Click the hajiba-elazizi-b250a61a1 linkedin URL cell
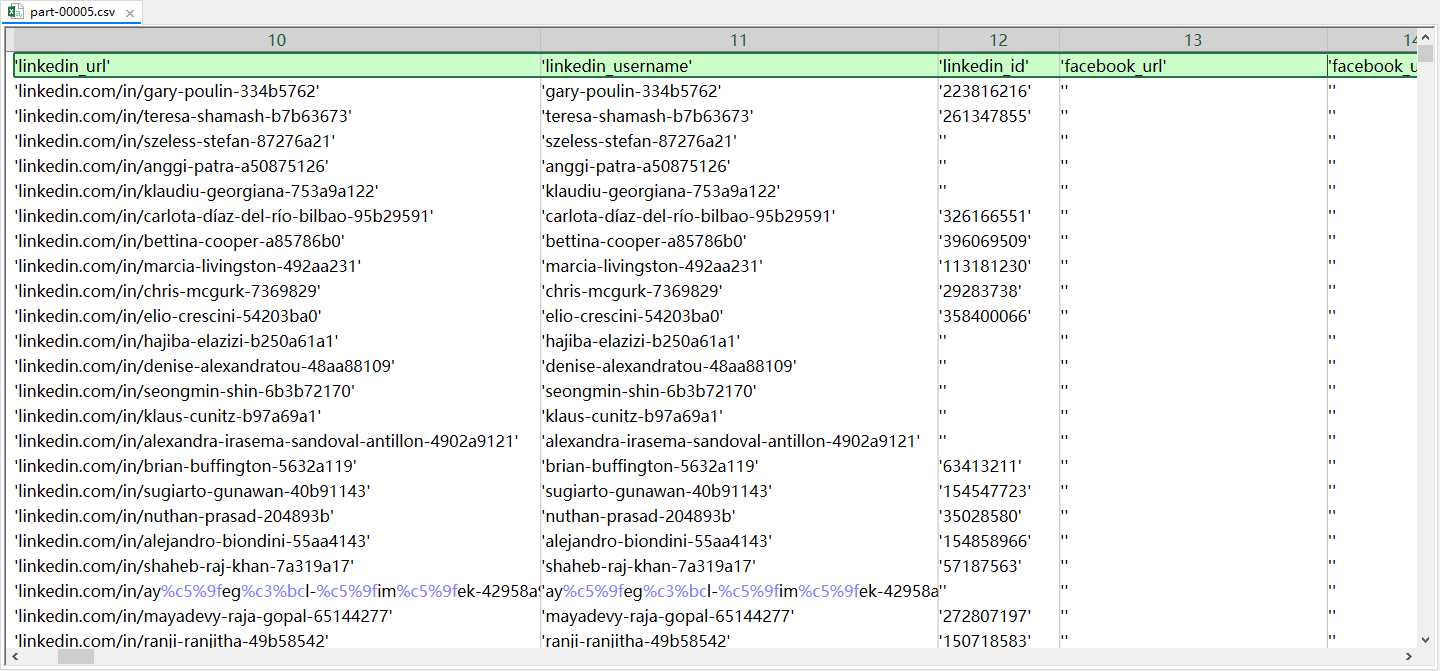 277,341
